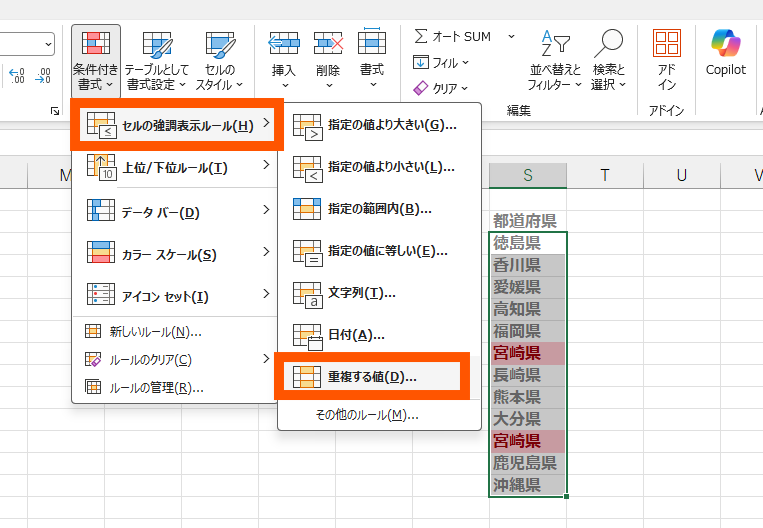Click the オート SUM button
763x528 pixels.
453,36
